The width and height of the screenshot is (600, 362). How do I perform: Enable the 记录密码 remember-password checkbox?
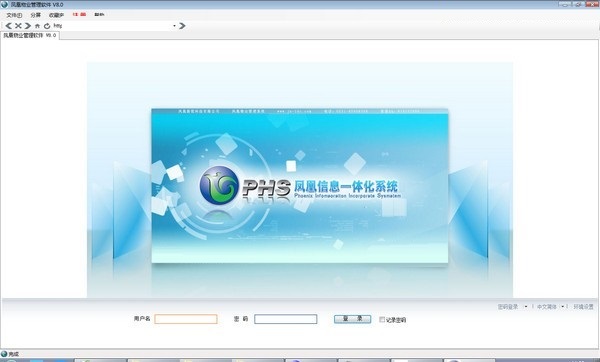(382, 320)
